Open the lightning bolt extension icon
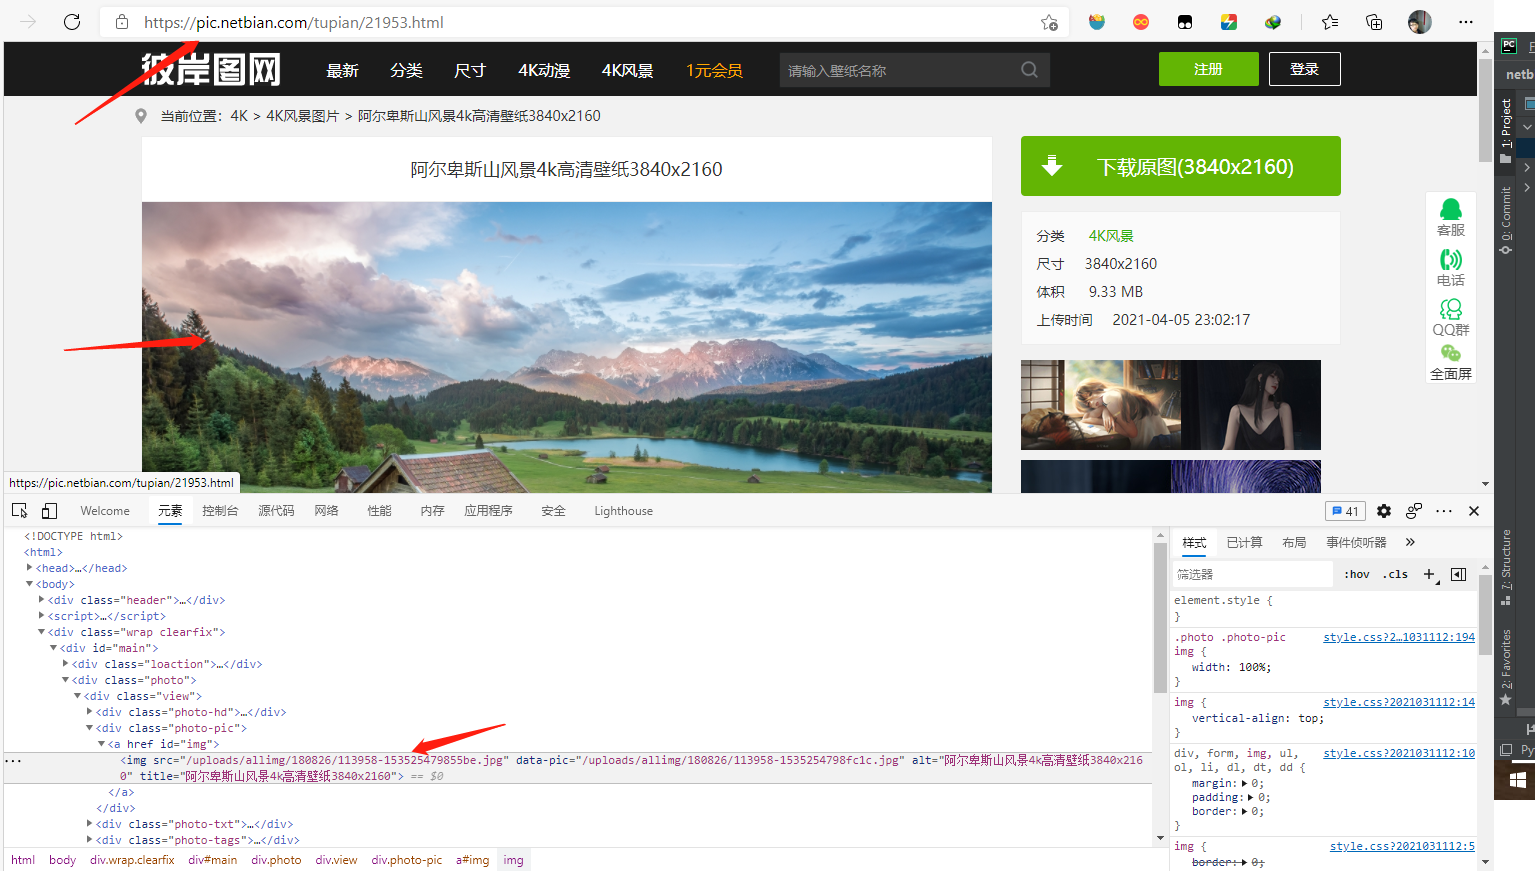 tap(1229, 22)
